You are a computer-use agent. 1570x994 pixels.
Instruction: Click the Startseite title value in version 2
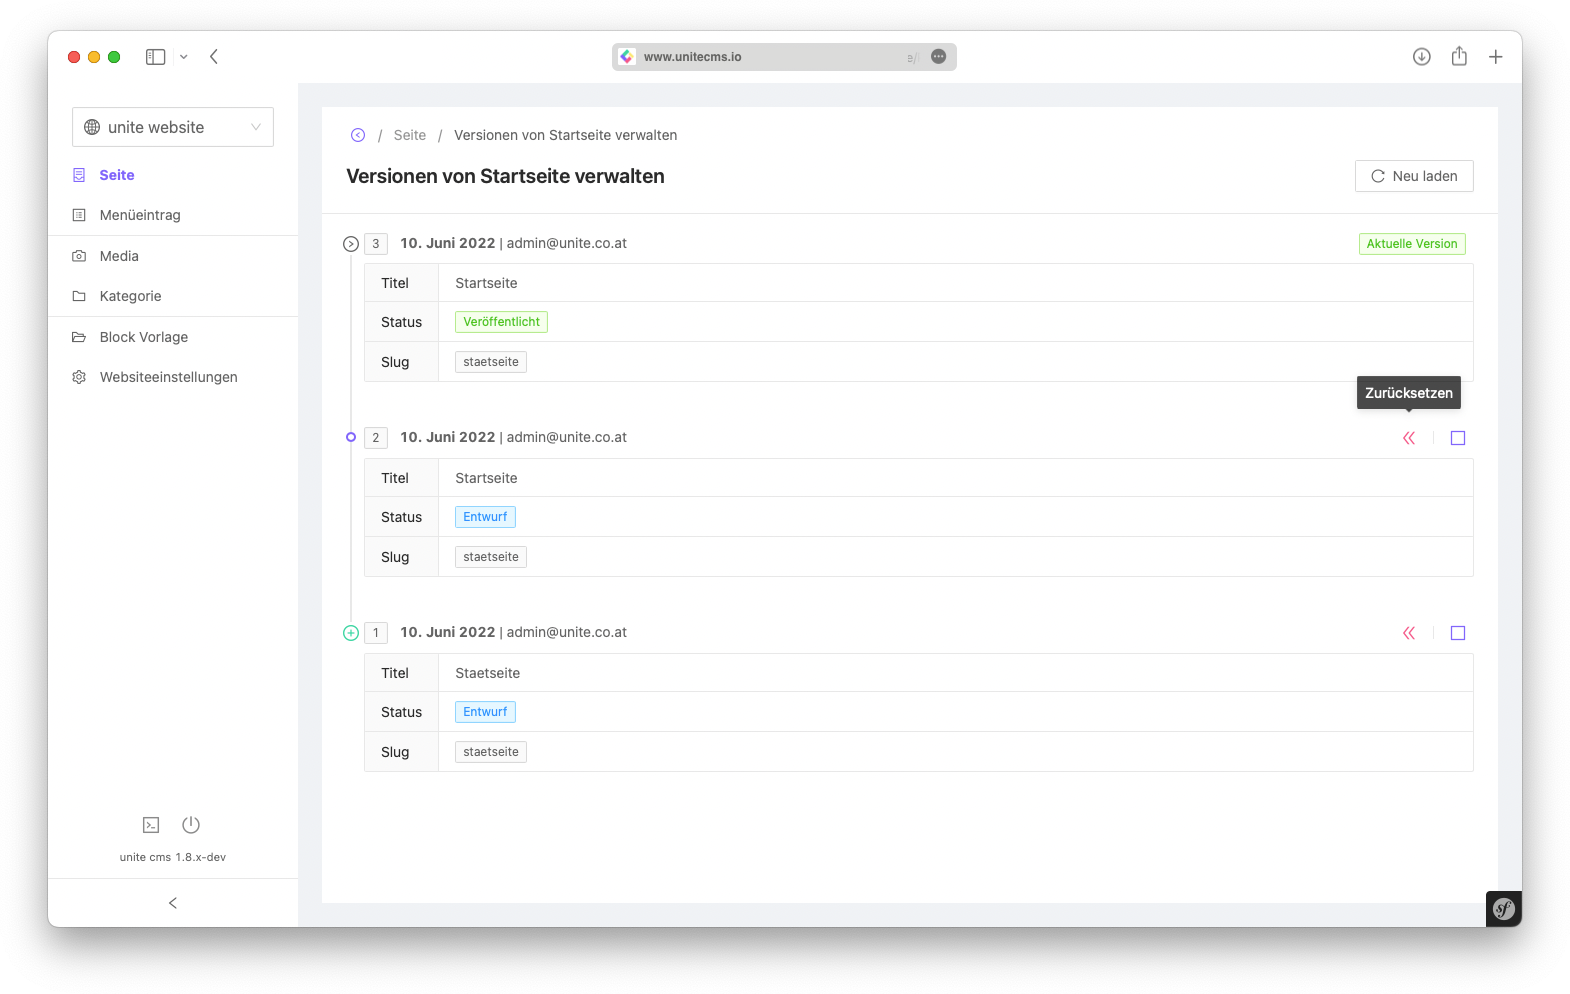point(486,478)
